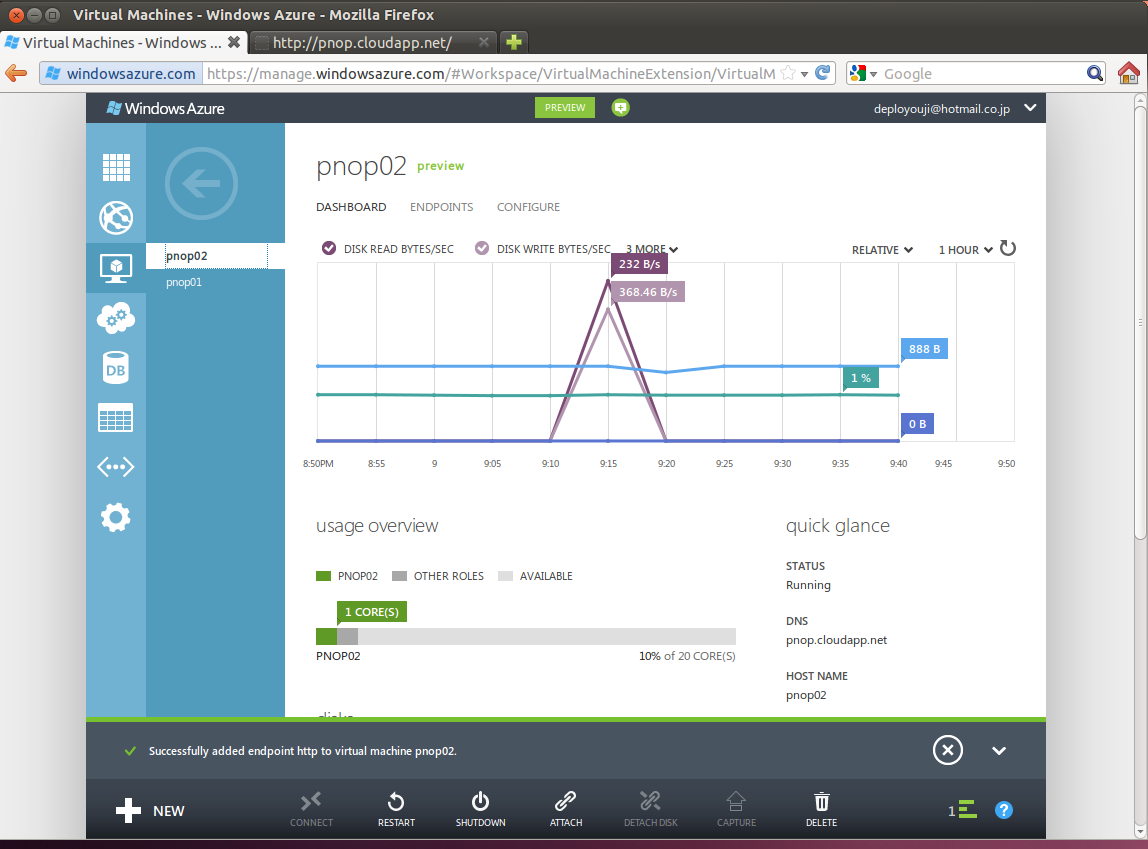
Task: Expand notification details chevron
Action: (999, 750)
